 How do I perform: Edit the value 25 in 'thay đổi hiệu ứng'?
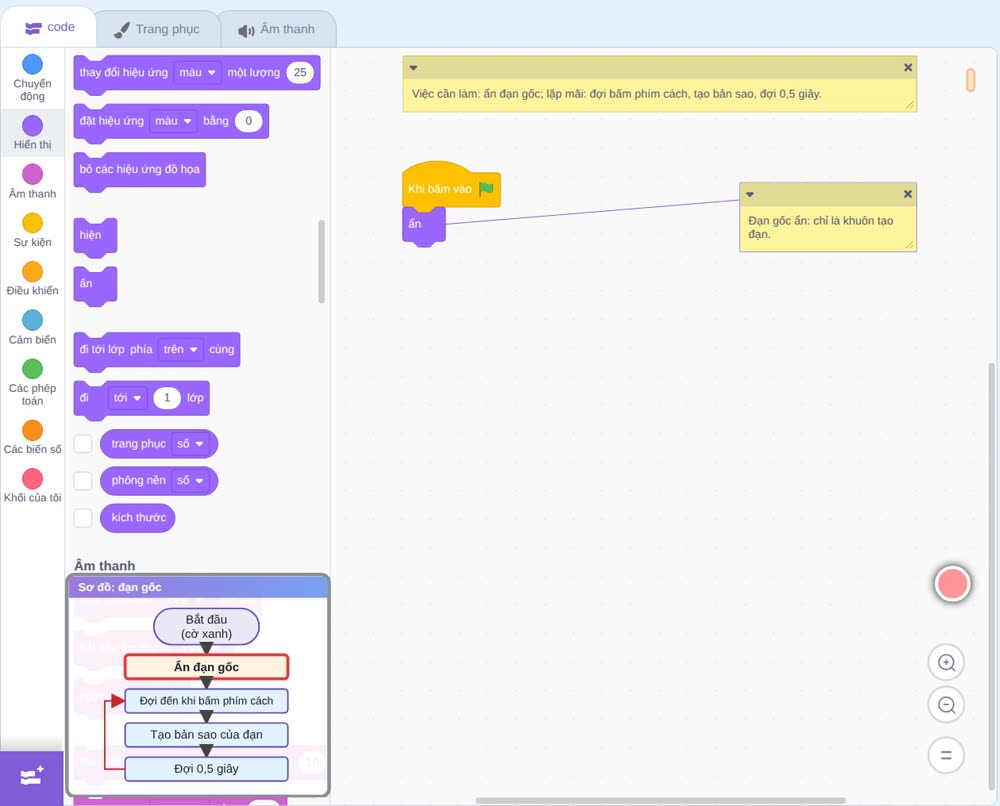(300, 73)
